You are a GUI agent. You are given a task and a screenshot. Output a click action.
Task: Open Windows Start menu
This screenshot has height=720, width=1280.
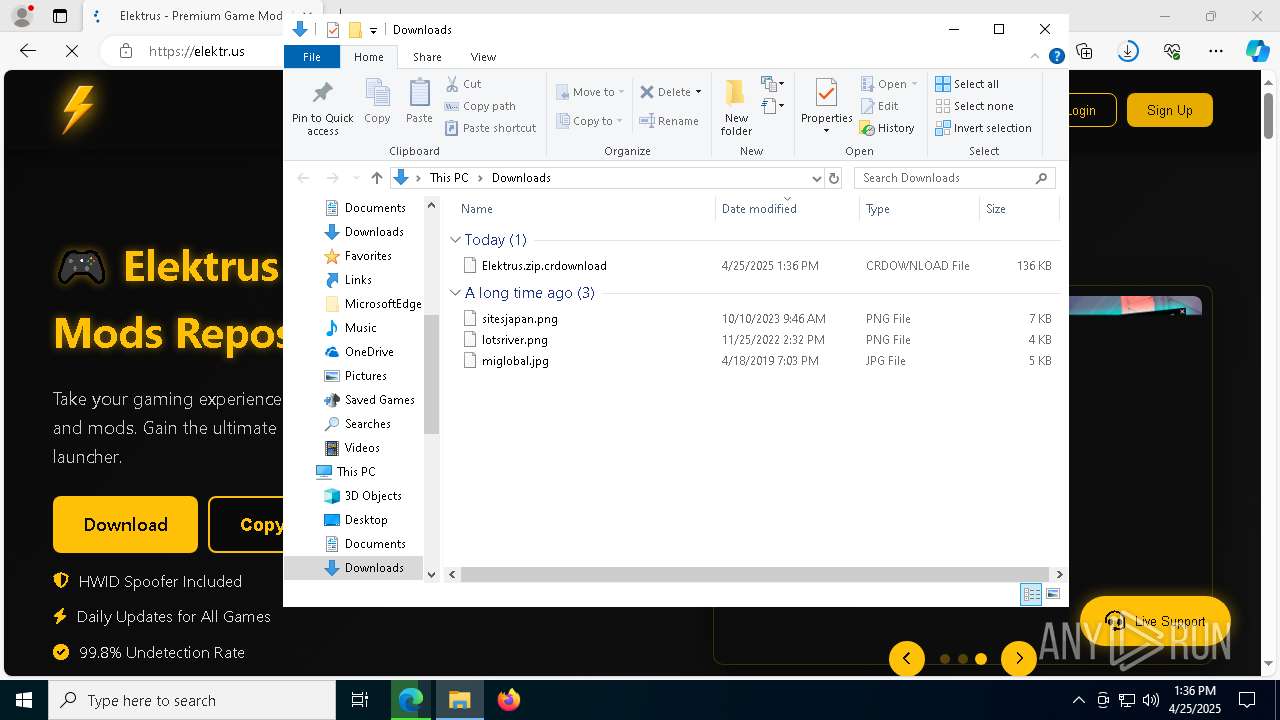point(24,700)
